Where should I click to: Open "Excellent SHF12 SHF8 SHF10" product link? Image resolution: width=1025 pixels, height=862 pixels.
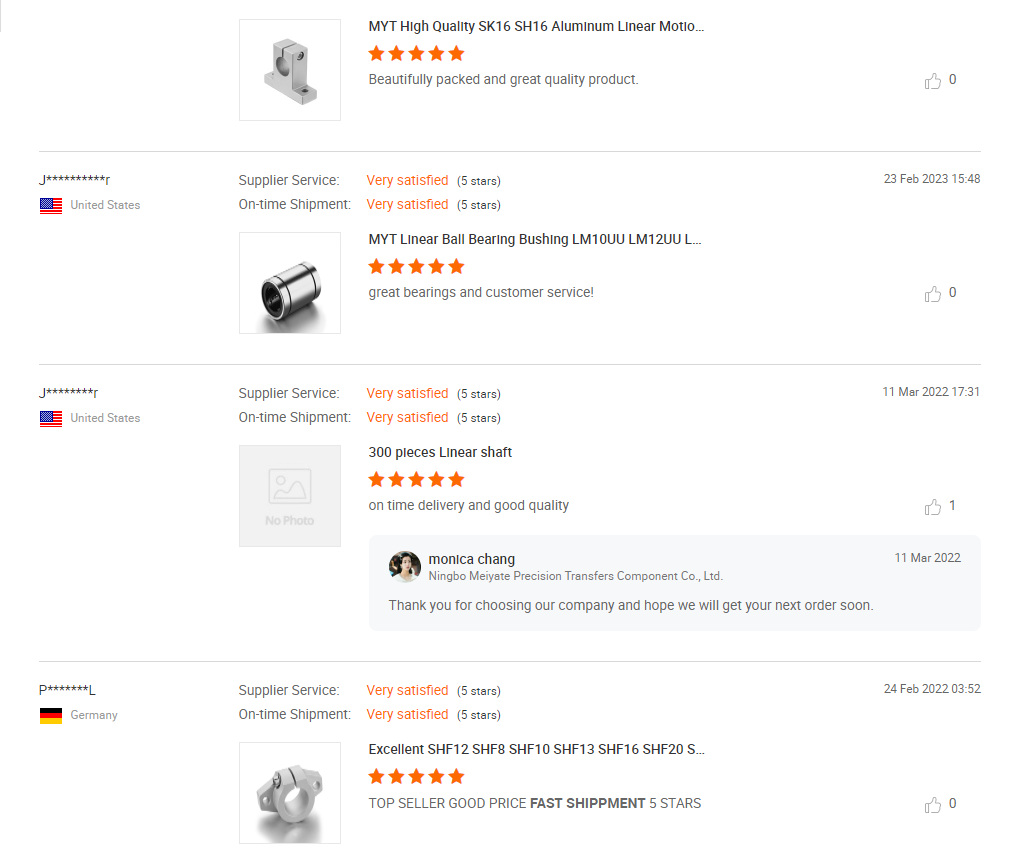[536, 750]
